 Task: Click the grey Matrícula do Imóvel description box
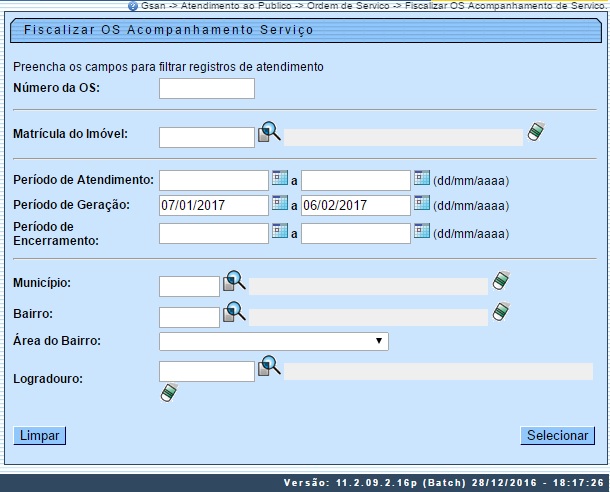pos(403,138)
